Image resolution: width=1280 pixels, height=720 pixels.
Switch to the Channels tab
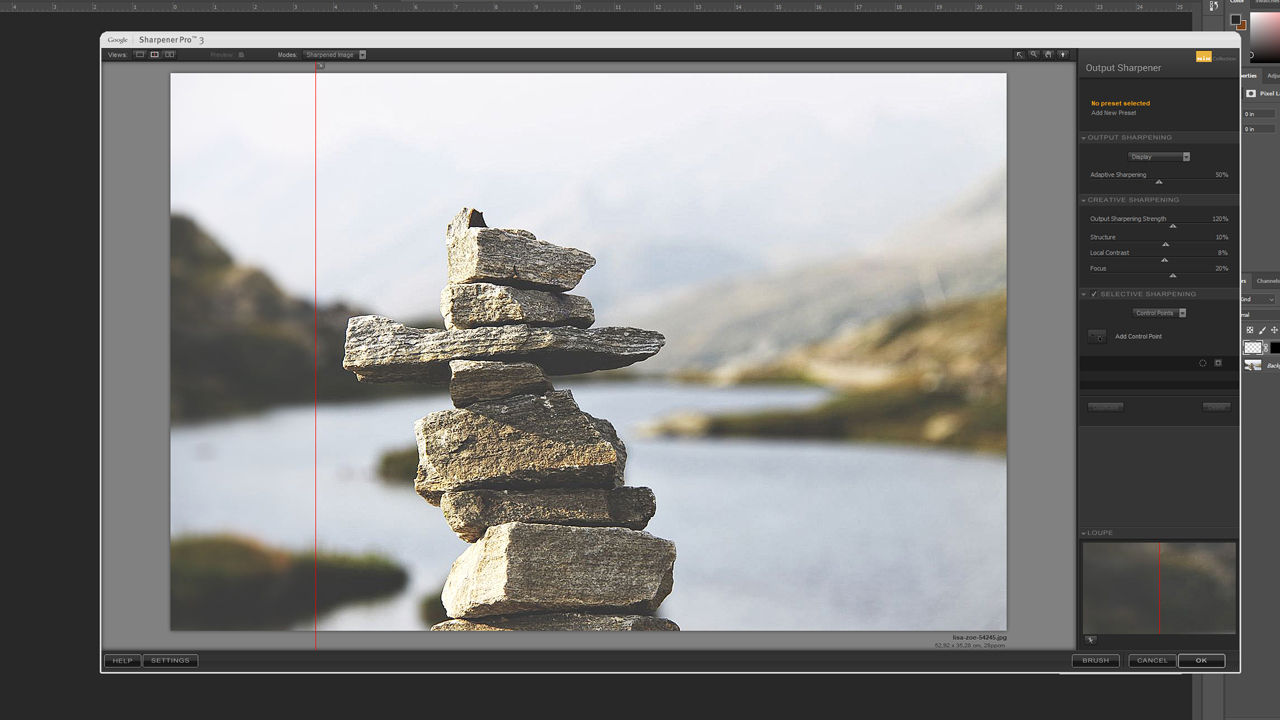[x=1267, y=281]
